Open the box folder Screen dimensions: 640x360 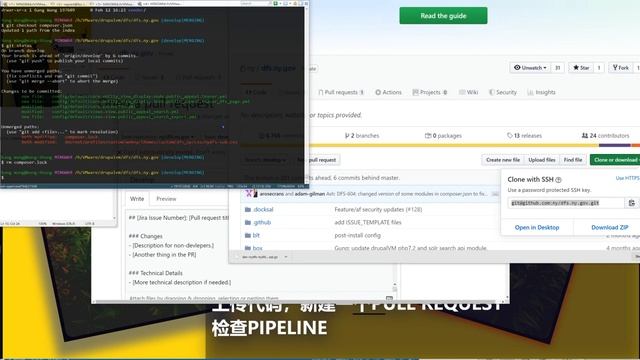coord(258,248)
